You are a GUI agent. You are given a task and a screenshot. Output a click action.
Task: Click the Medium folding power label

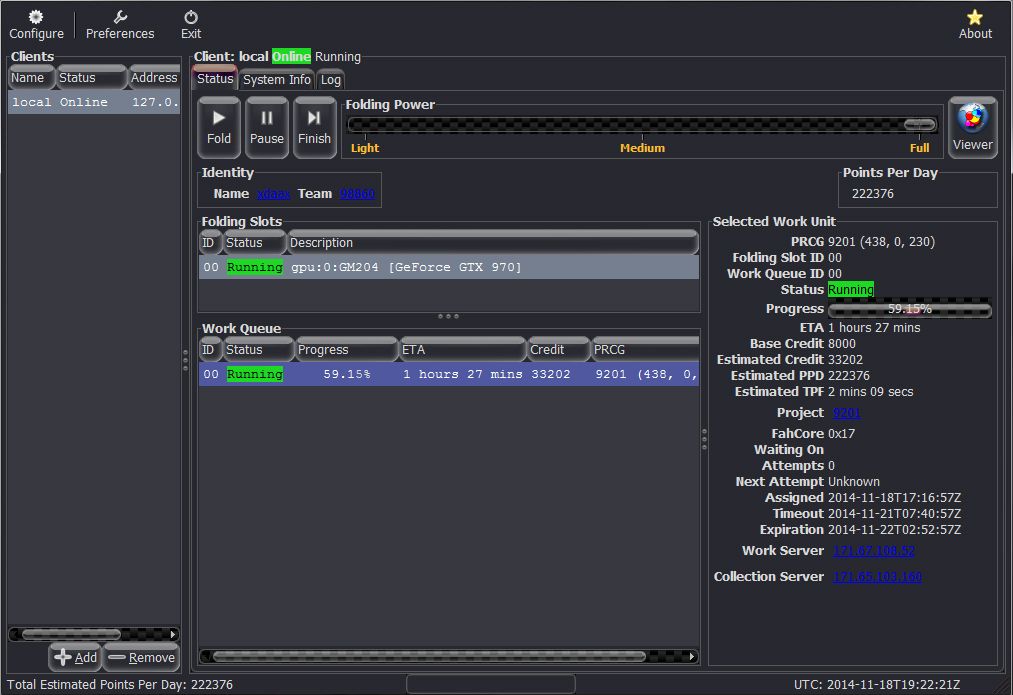(642, 148)
